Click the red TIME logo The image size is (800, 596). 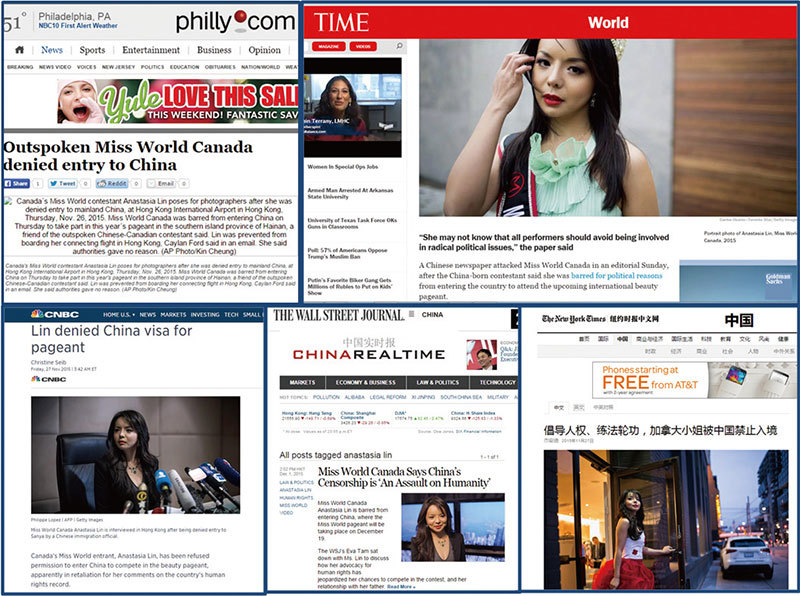(x=342, y=22)
